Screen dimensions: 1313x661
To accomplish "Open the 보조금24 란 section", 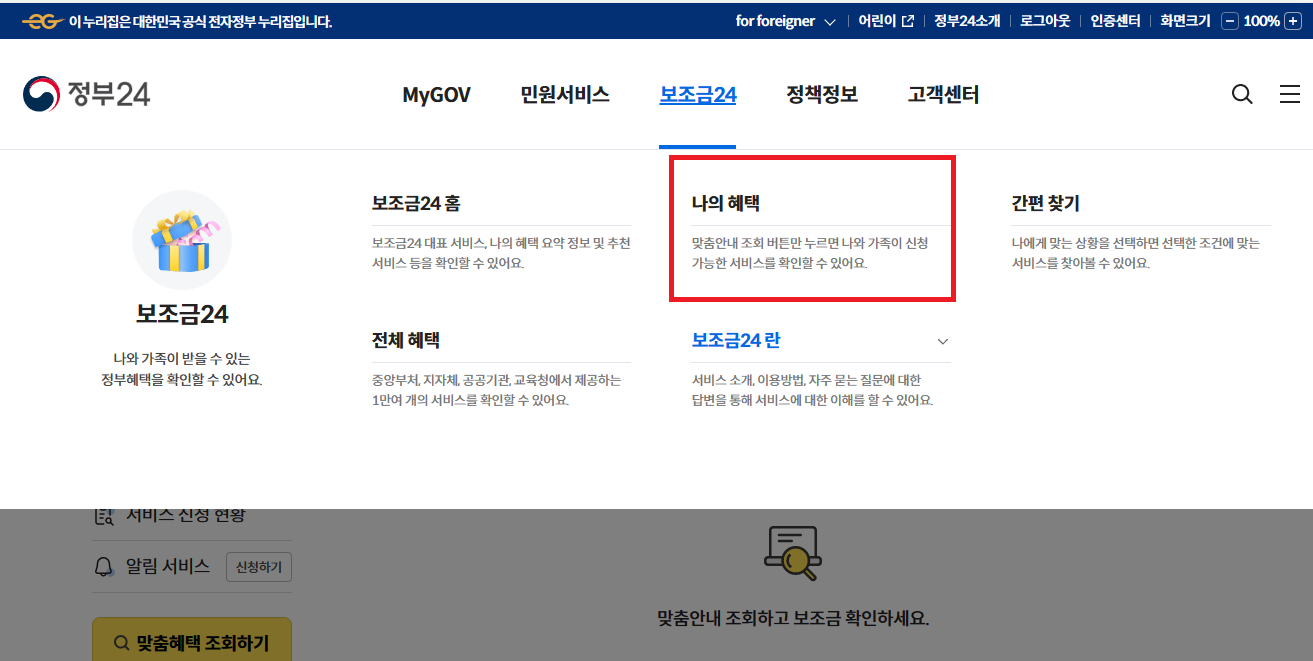I will 736,340.
